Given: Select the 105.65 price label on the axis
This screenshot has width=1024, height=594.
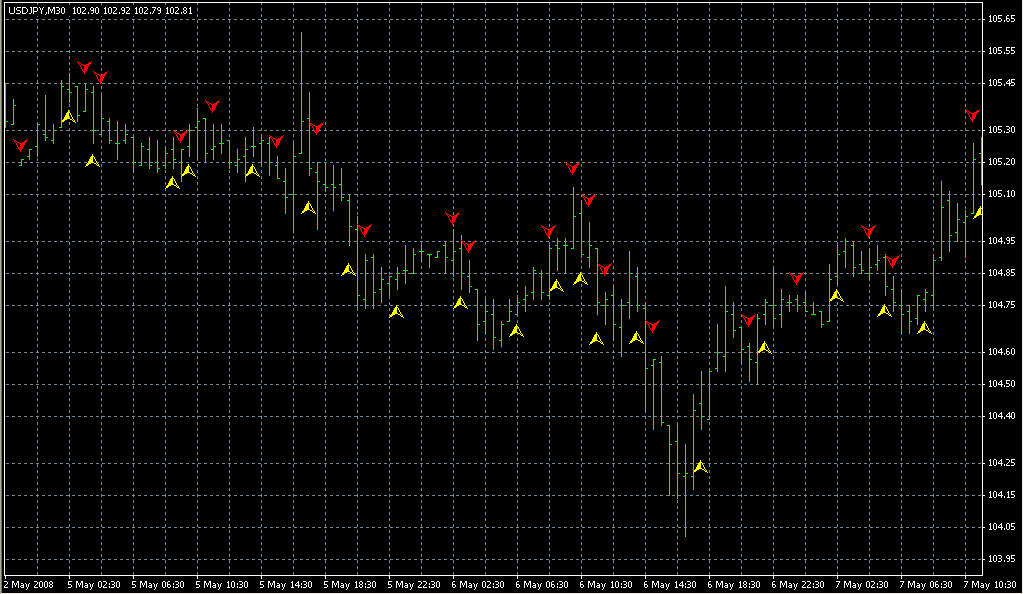Looking at the screenshot, I should click(1001, 19).
